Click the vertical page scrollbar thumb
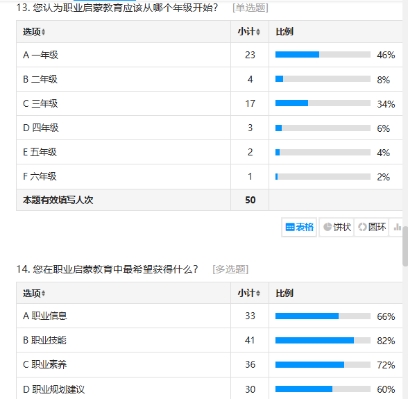 (405, 246)
